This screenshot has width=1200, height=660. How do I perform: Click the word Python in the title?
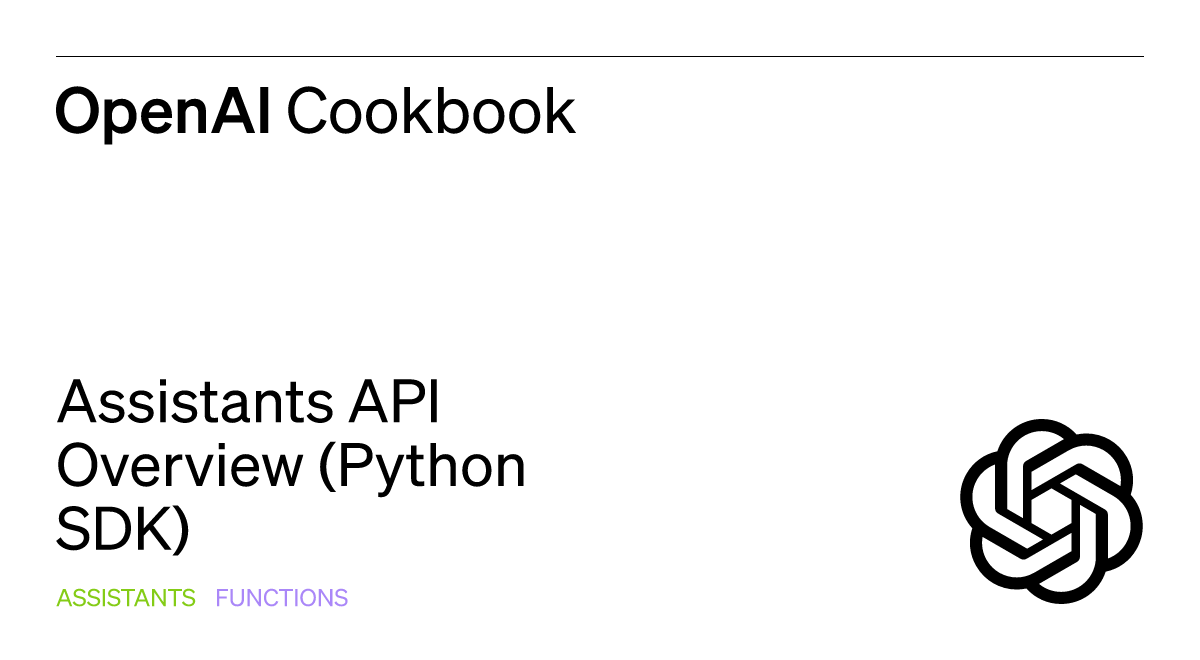pyautogui.click(x=435, y=468)
